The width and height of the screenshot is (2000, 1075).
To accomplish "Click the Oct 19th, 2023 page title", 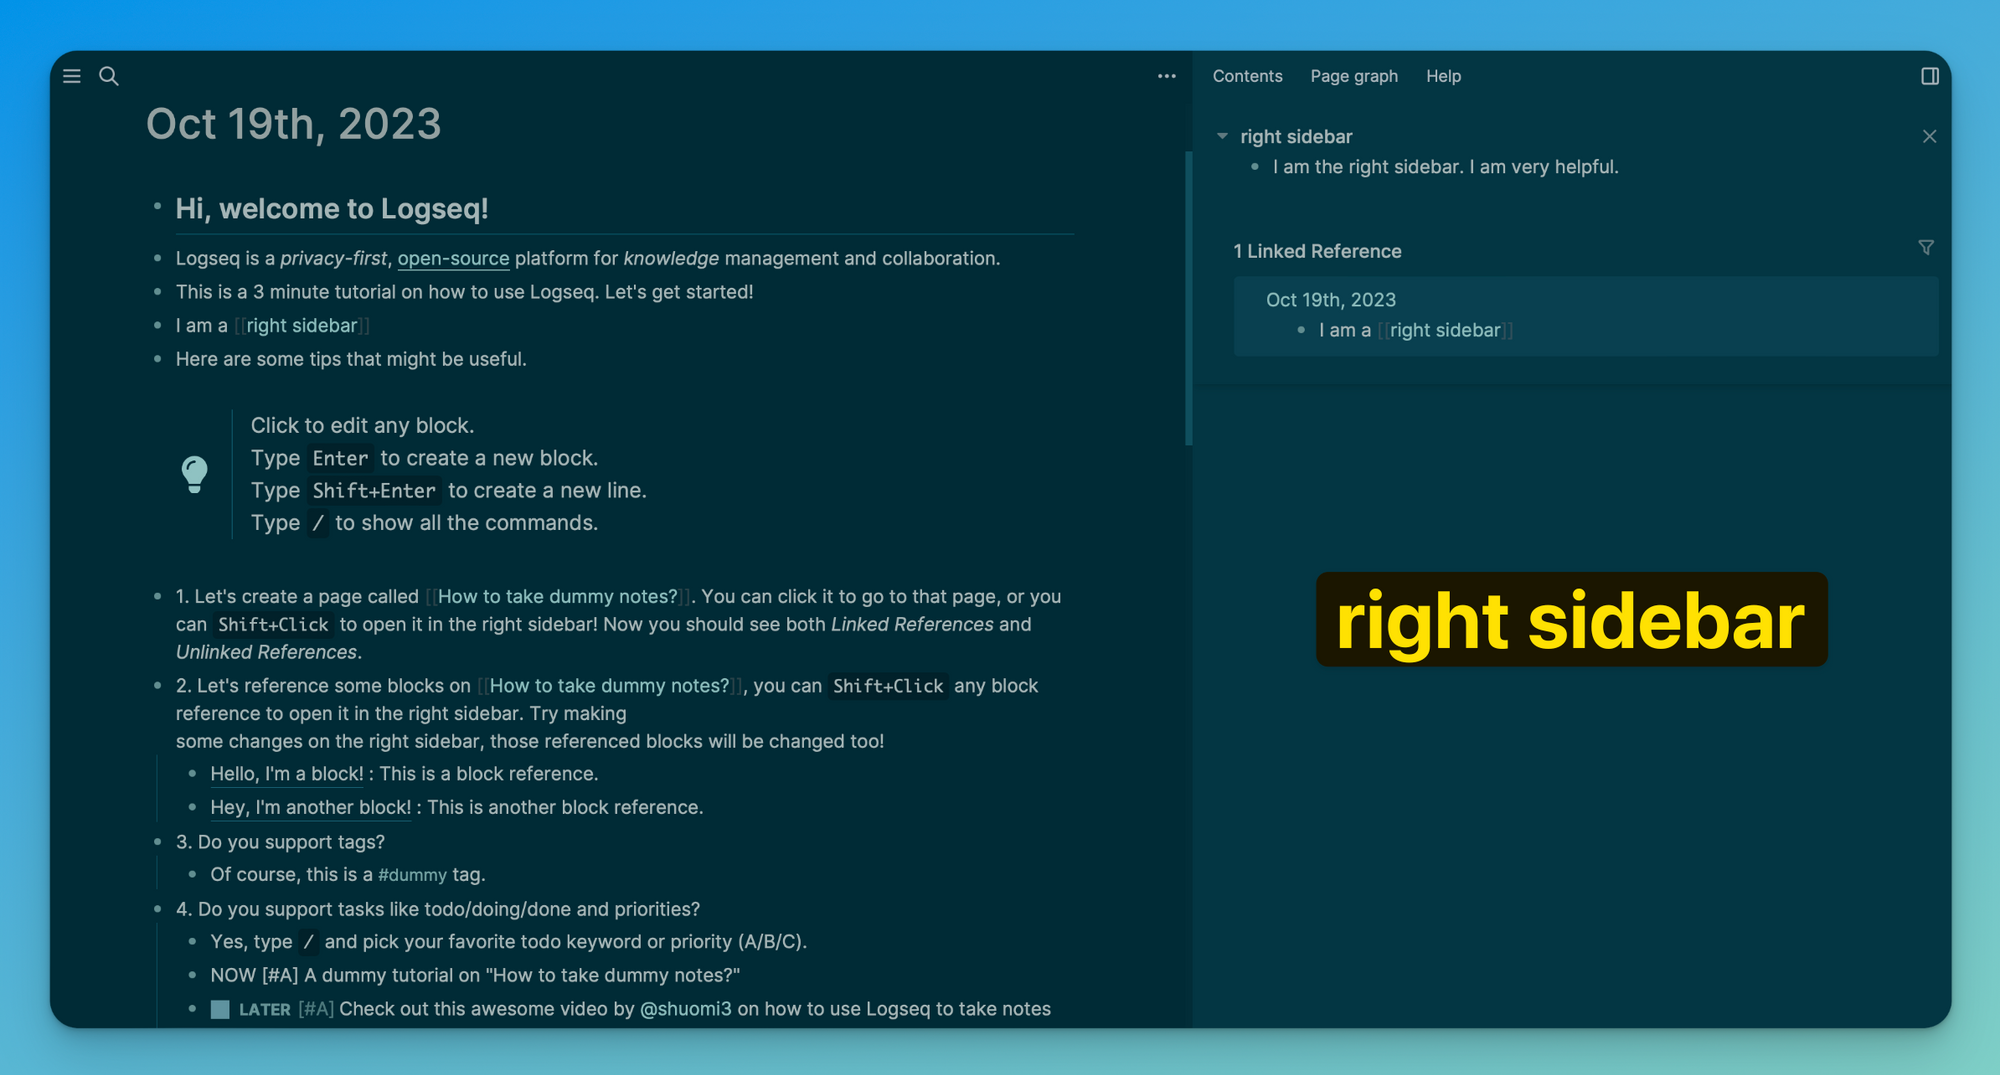I will point(293,124).
